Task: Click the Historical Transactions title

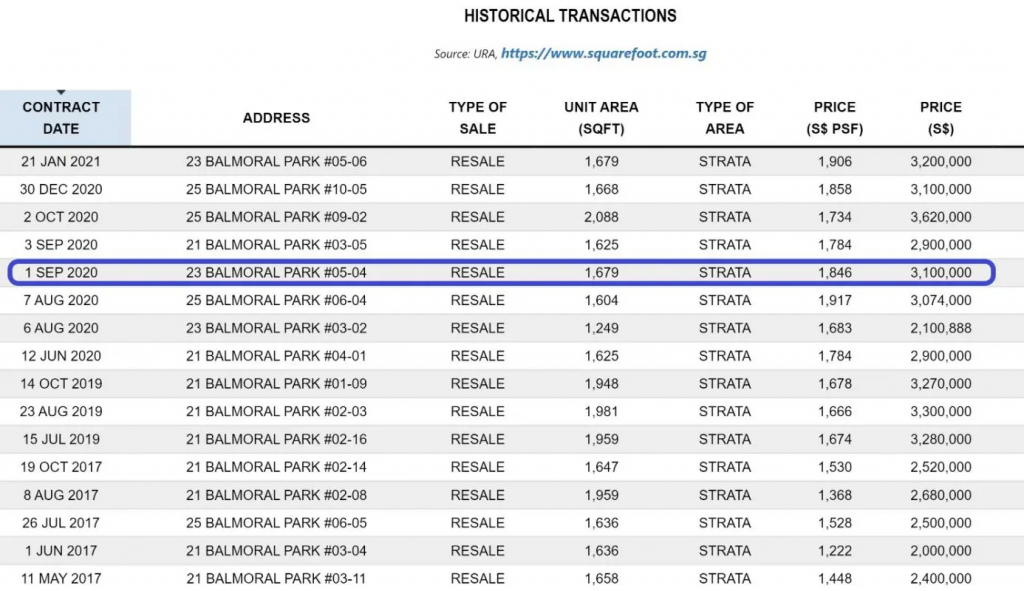Action: coord(570,16)
